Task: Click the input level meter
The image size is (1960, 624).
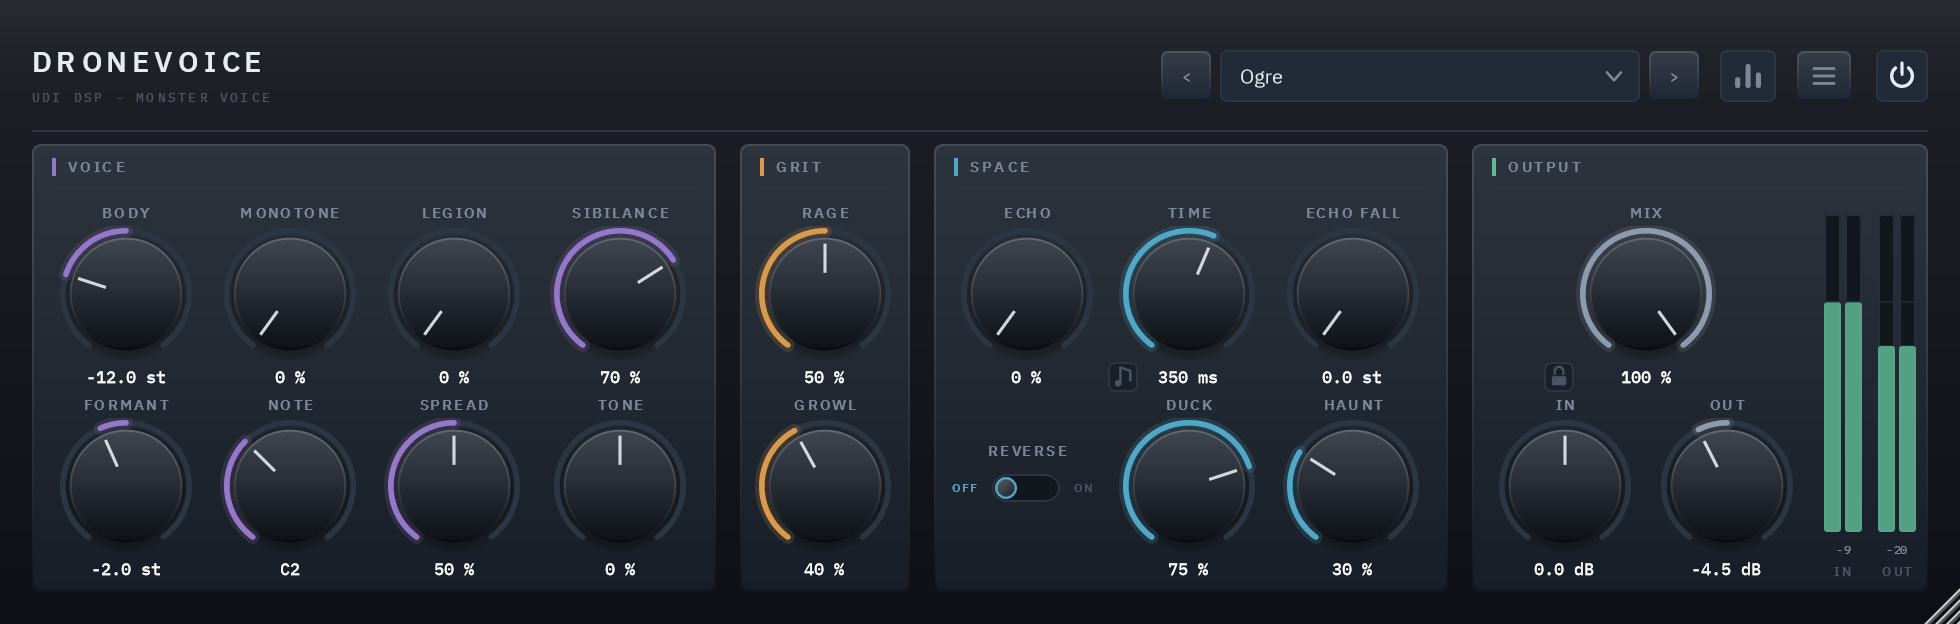Action: pos(1843,373)
